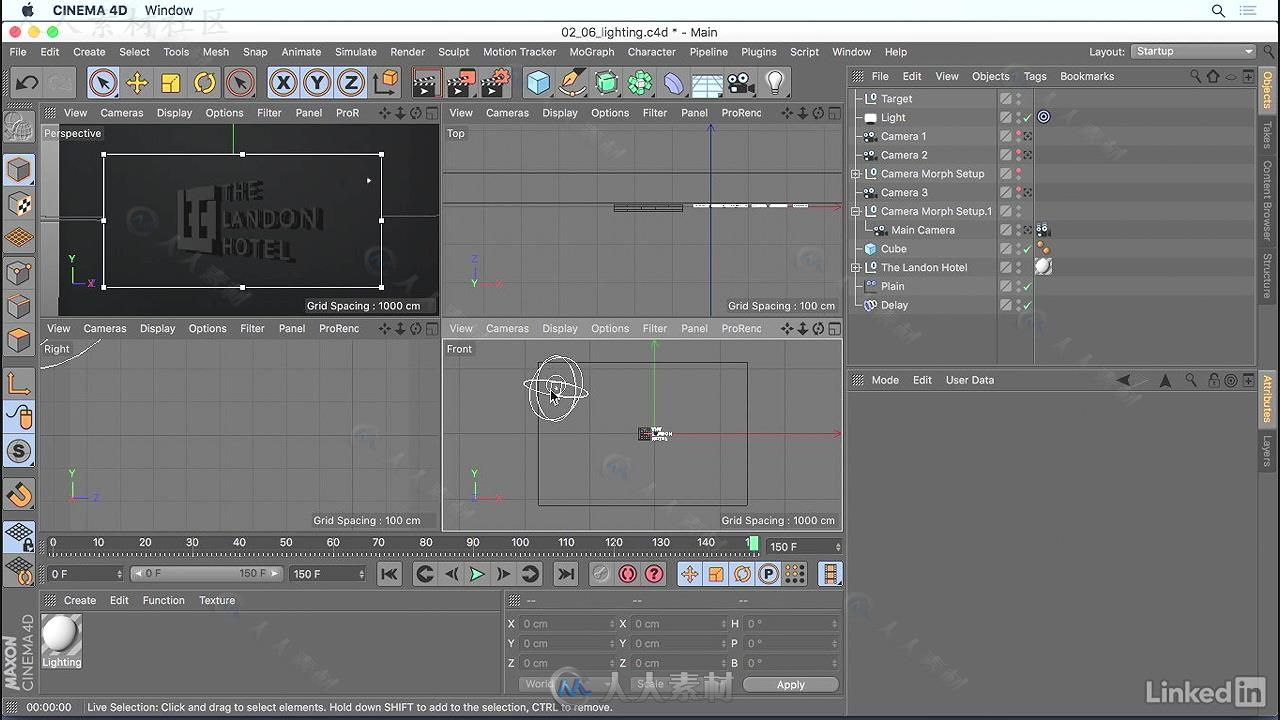Screen dimensions: 1280x720
Task: Click the Make Editable icon in left palette
Action: (18, 125)
